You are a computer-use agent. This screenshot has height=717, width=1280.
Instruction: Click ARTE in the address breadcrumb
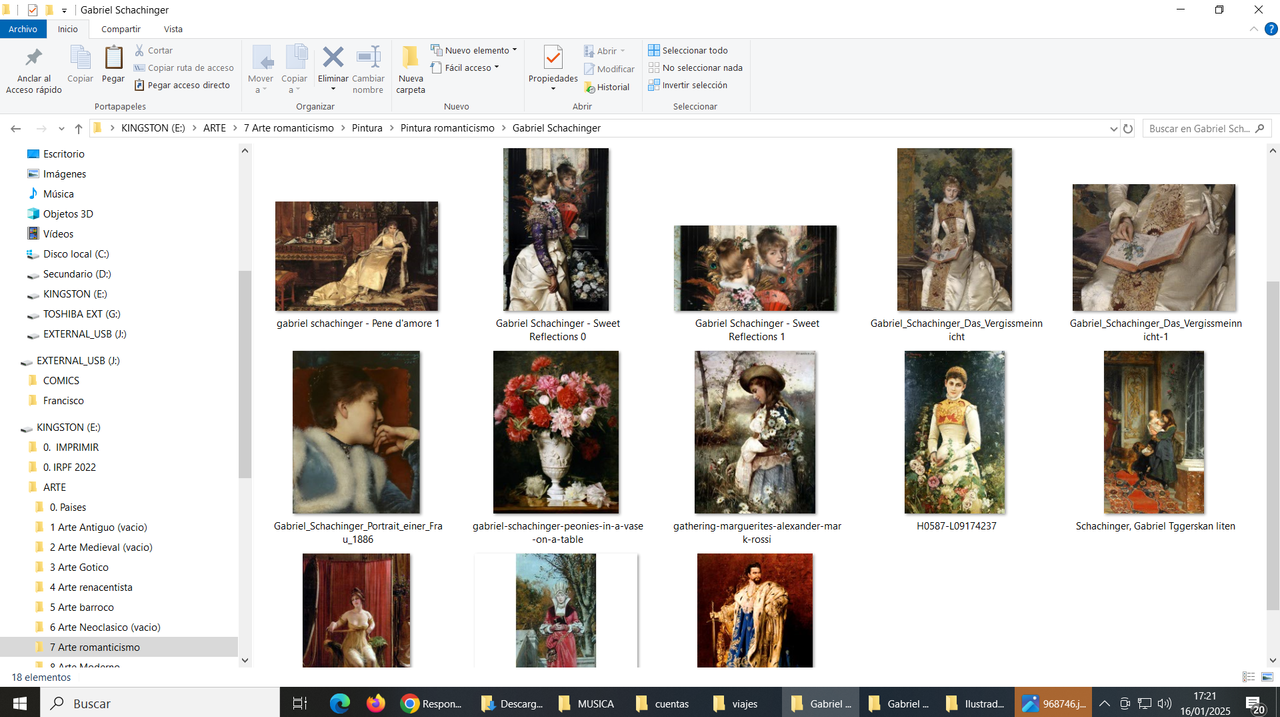(214, 129)
